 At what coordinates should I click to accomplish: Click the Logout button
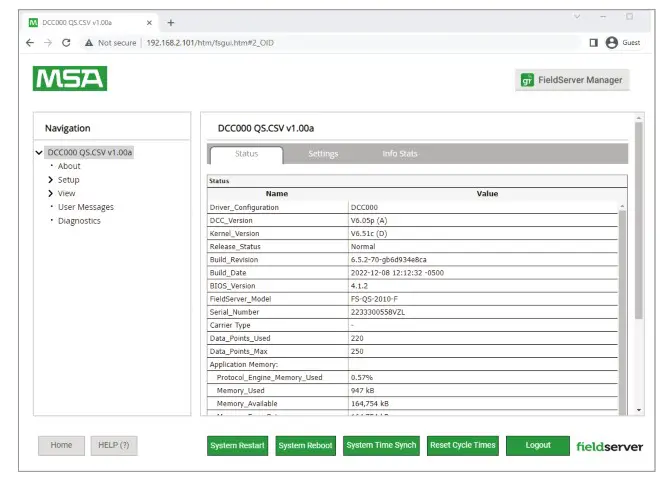(538, 445)
